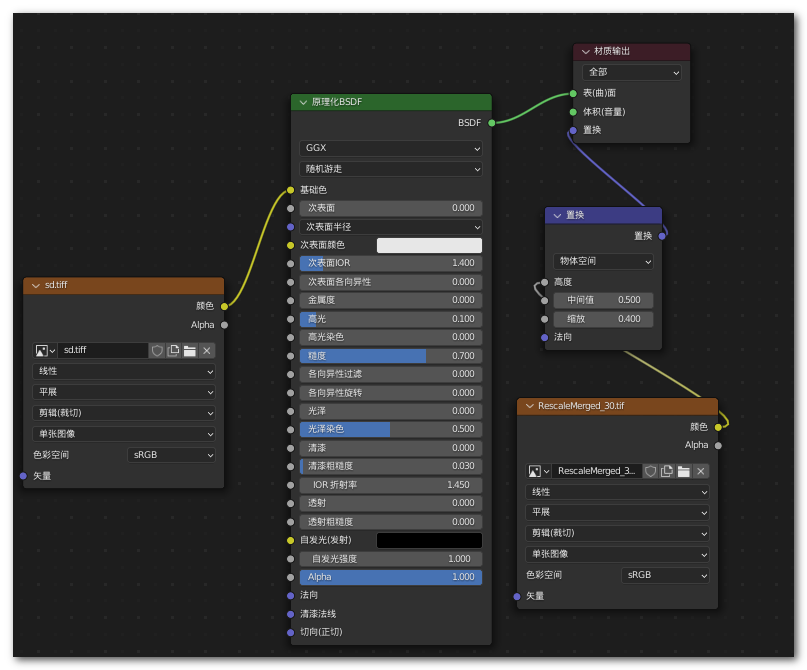Browse images dropdown icon in sd.tiff node
Viewport: 807px width, 670px height.
[x=45, y=350]
